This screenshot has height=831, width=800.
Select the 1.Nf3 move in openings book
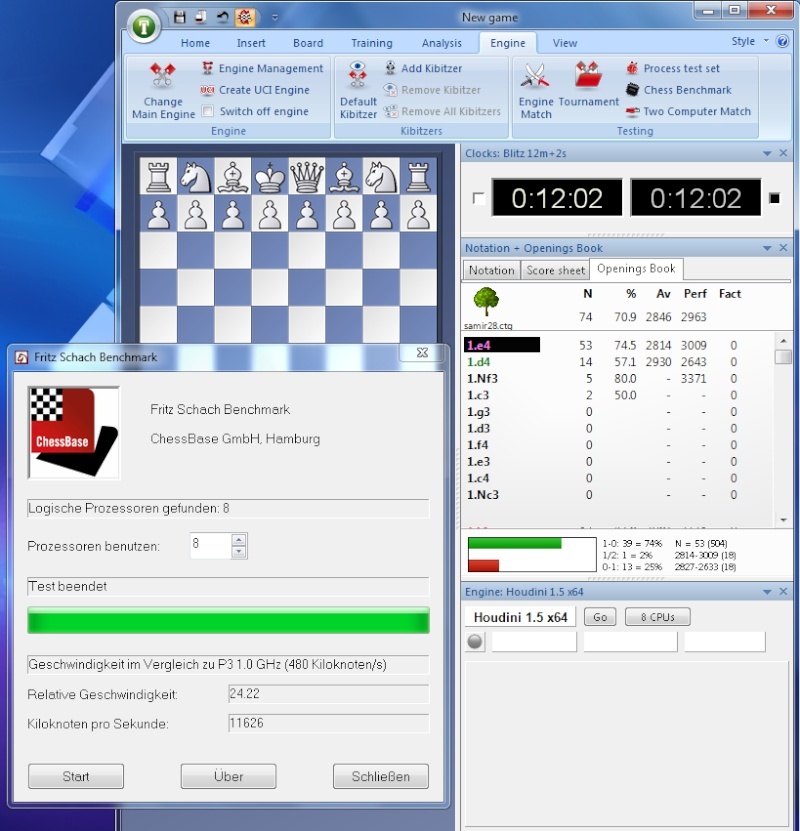point(482,378)
